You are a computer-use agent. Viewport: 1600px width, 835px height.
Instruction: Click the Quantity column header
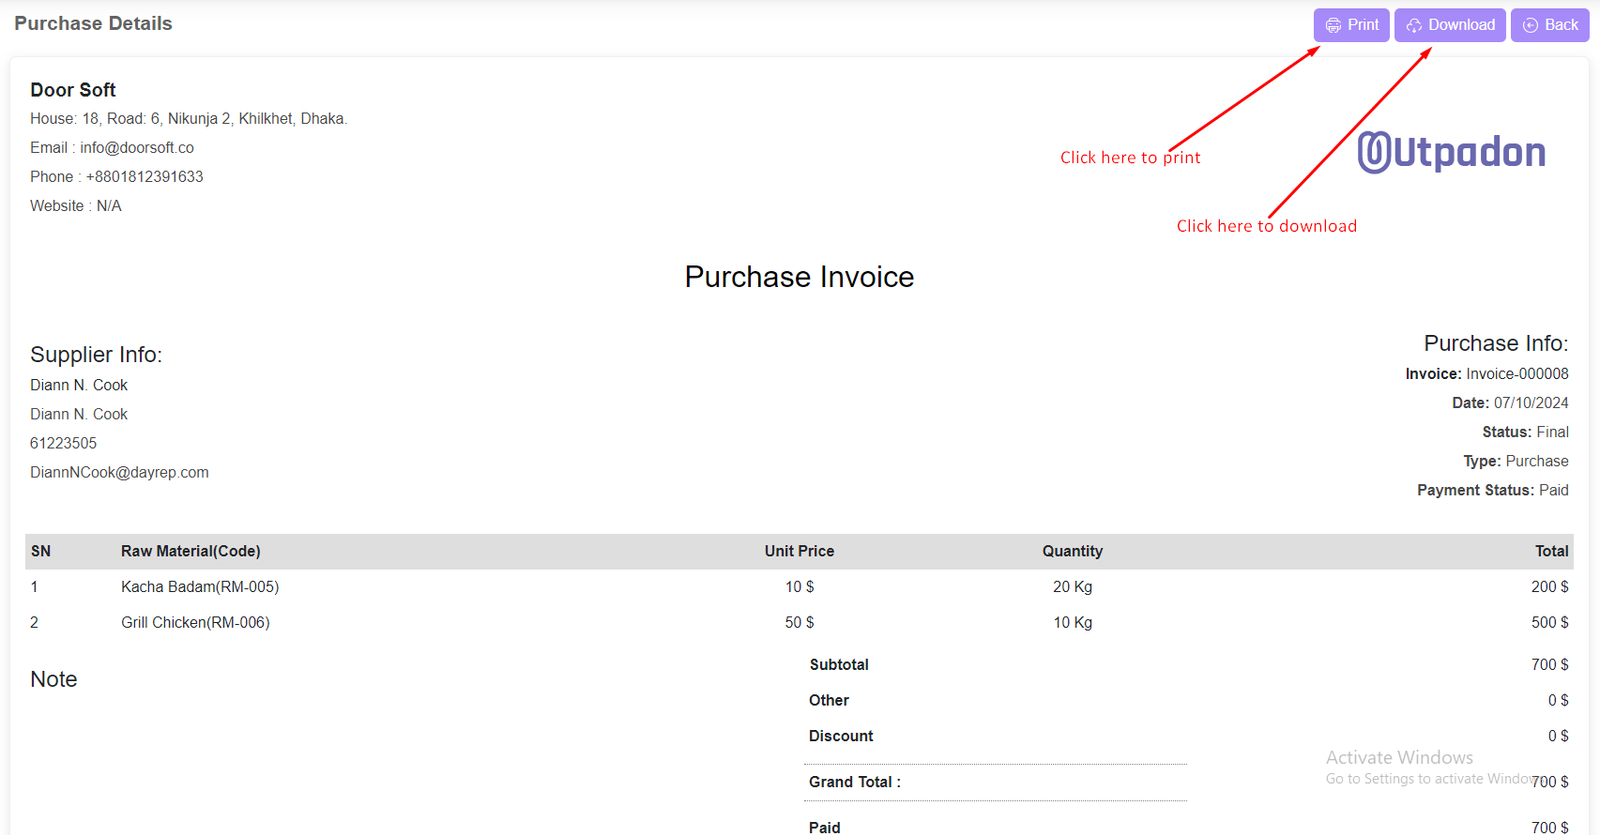[1072, 551]
